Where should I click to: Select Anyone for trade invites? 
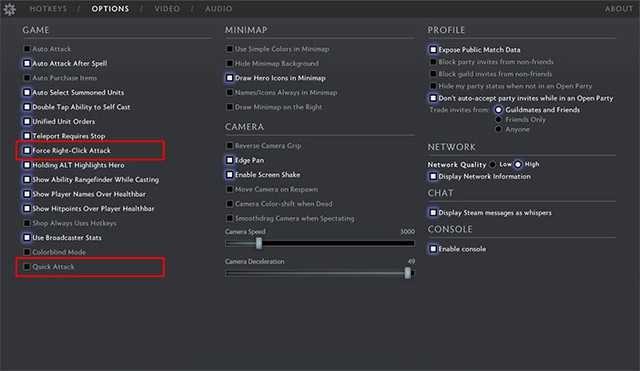(x=498, y=129)
